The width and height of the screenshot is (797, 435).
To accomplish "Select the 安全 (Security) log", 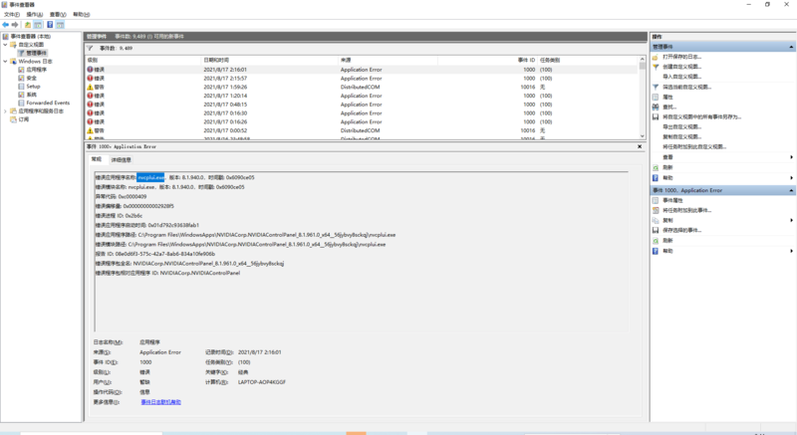I will pos(31,78).
